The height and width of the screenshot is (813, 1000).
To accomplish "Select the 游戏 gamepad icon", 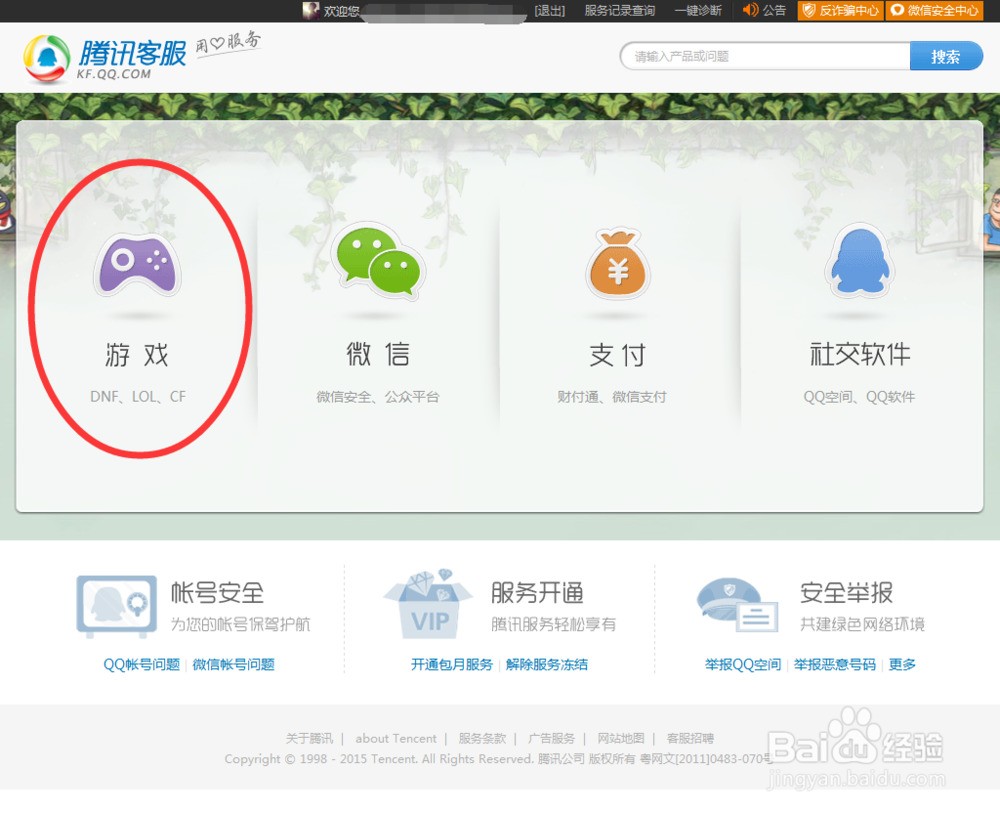I will 137,262.
